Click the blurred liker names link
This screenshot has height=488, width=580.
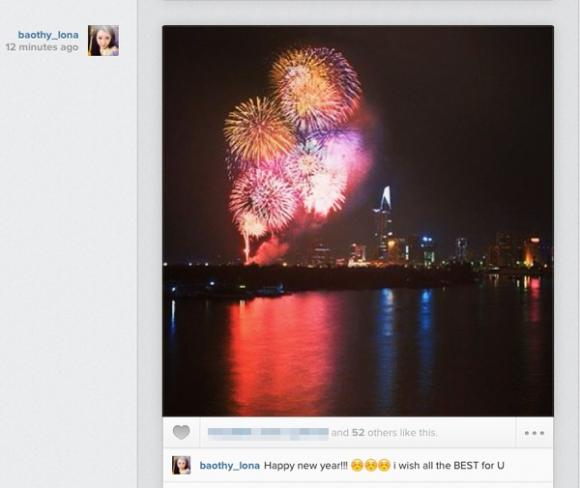coord(268,433)
